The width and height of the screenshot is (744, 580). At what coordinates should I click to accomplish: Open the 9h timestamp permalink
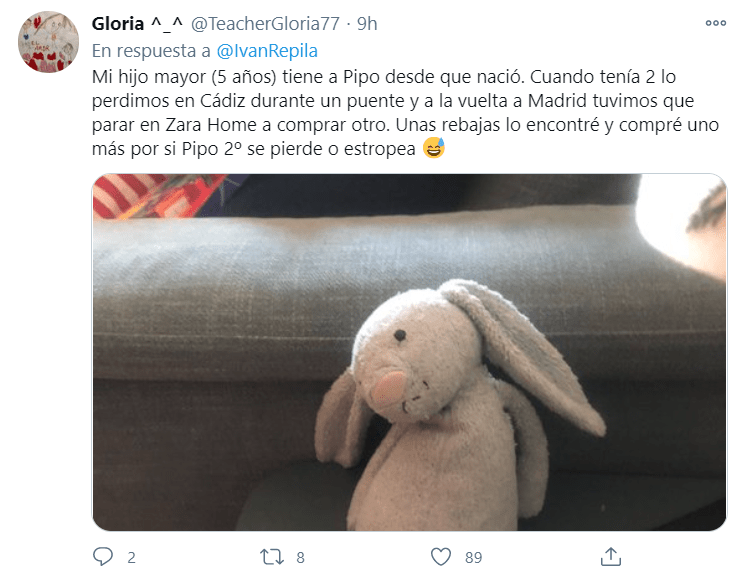(367, 23)
